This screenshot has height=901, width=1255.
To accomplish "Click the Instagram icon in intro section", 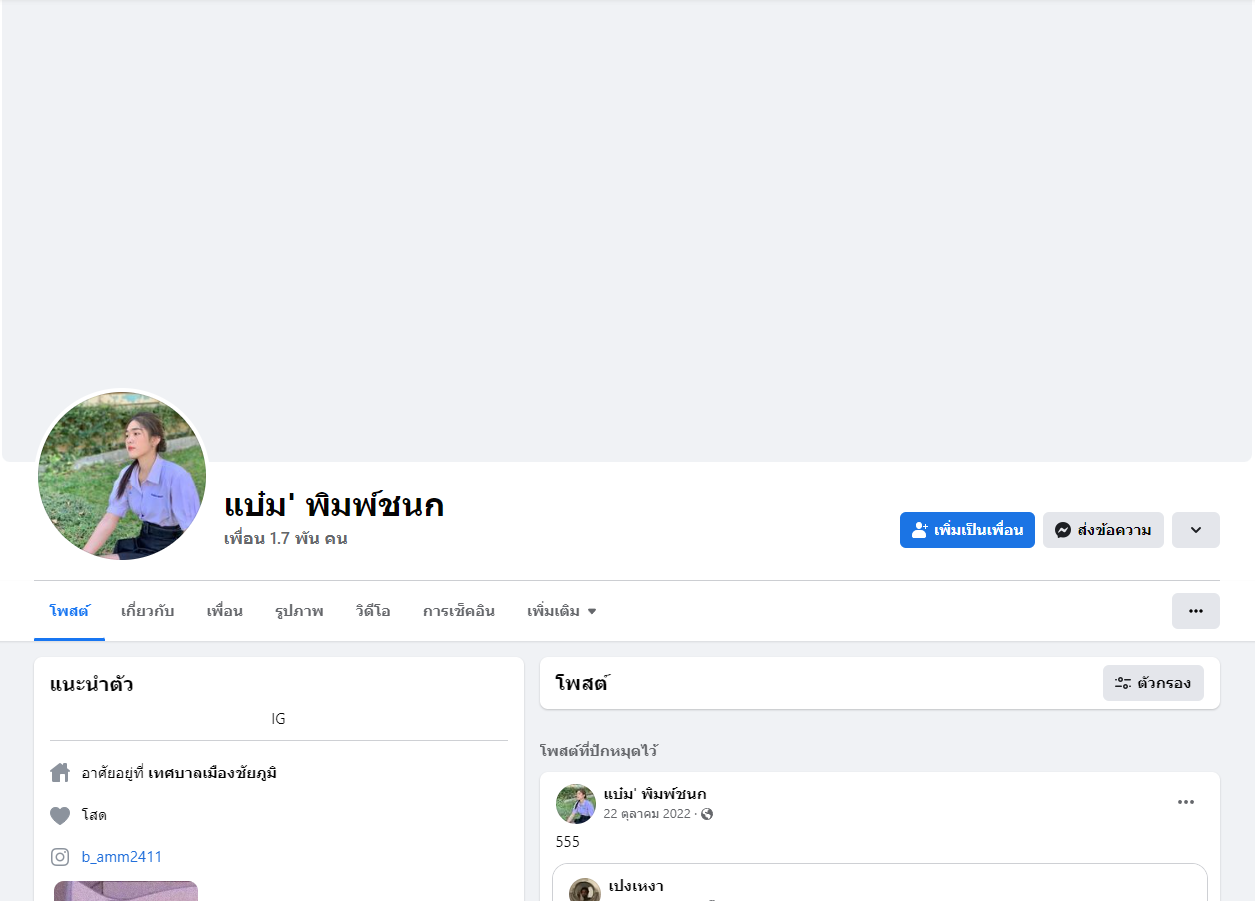I will 60,857.
